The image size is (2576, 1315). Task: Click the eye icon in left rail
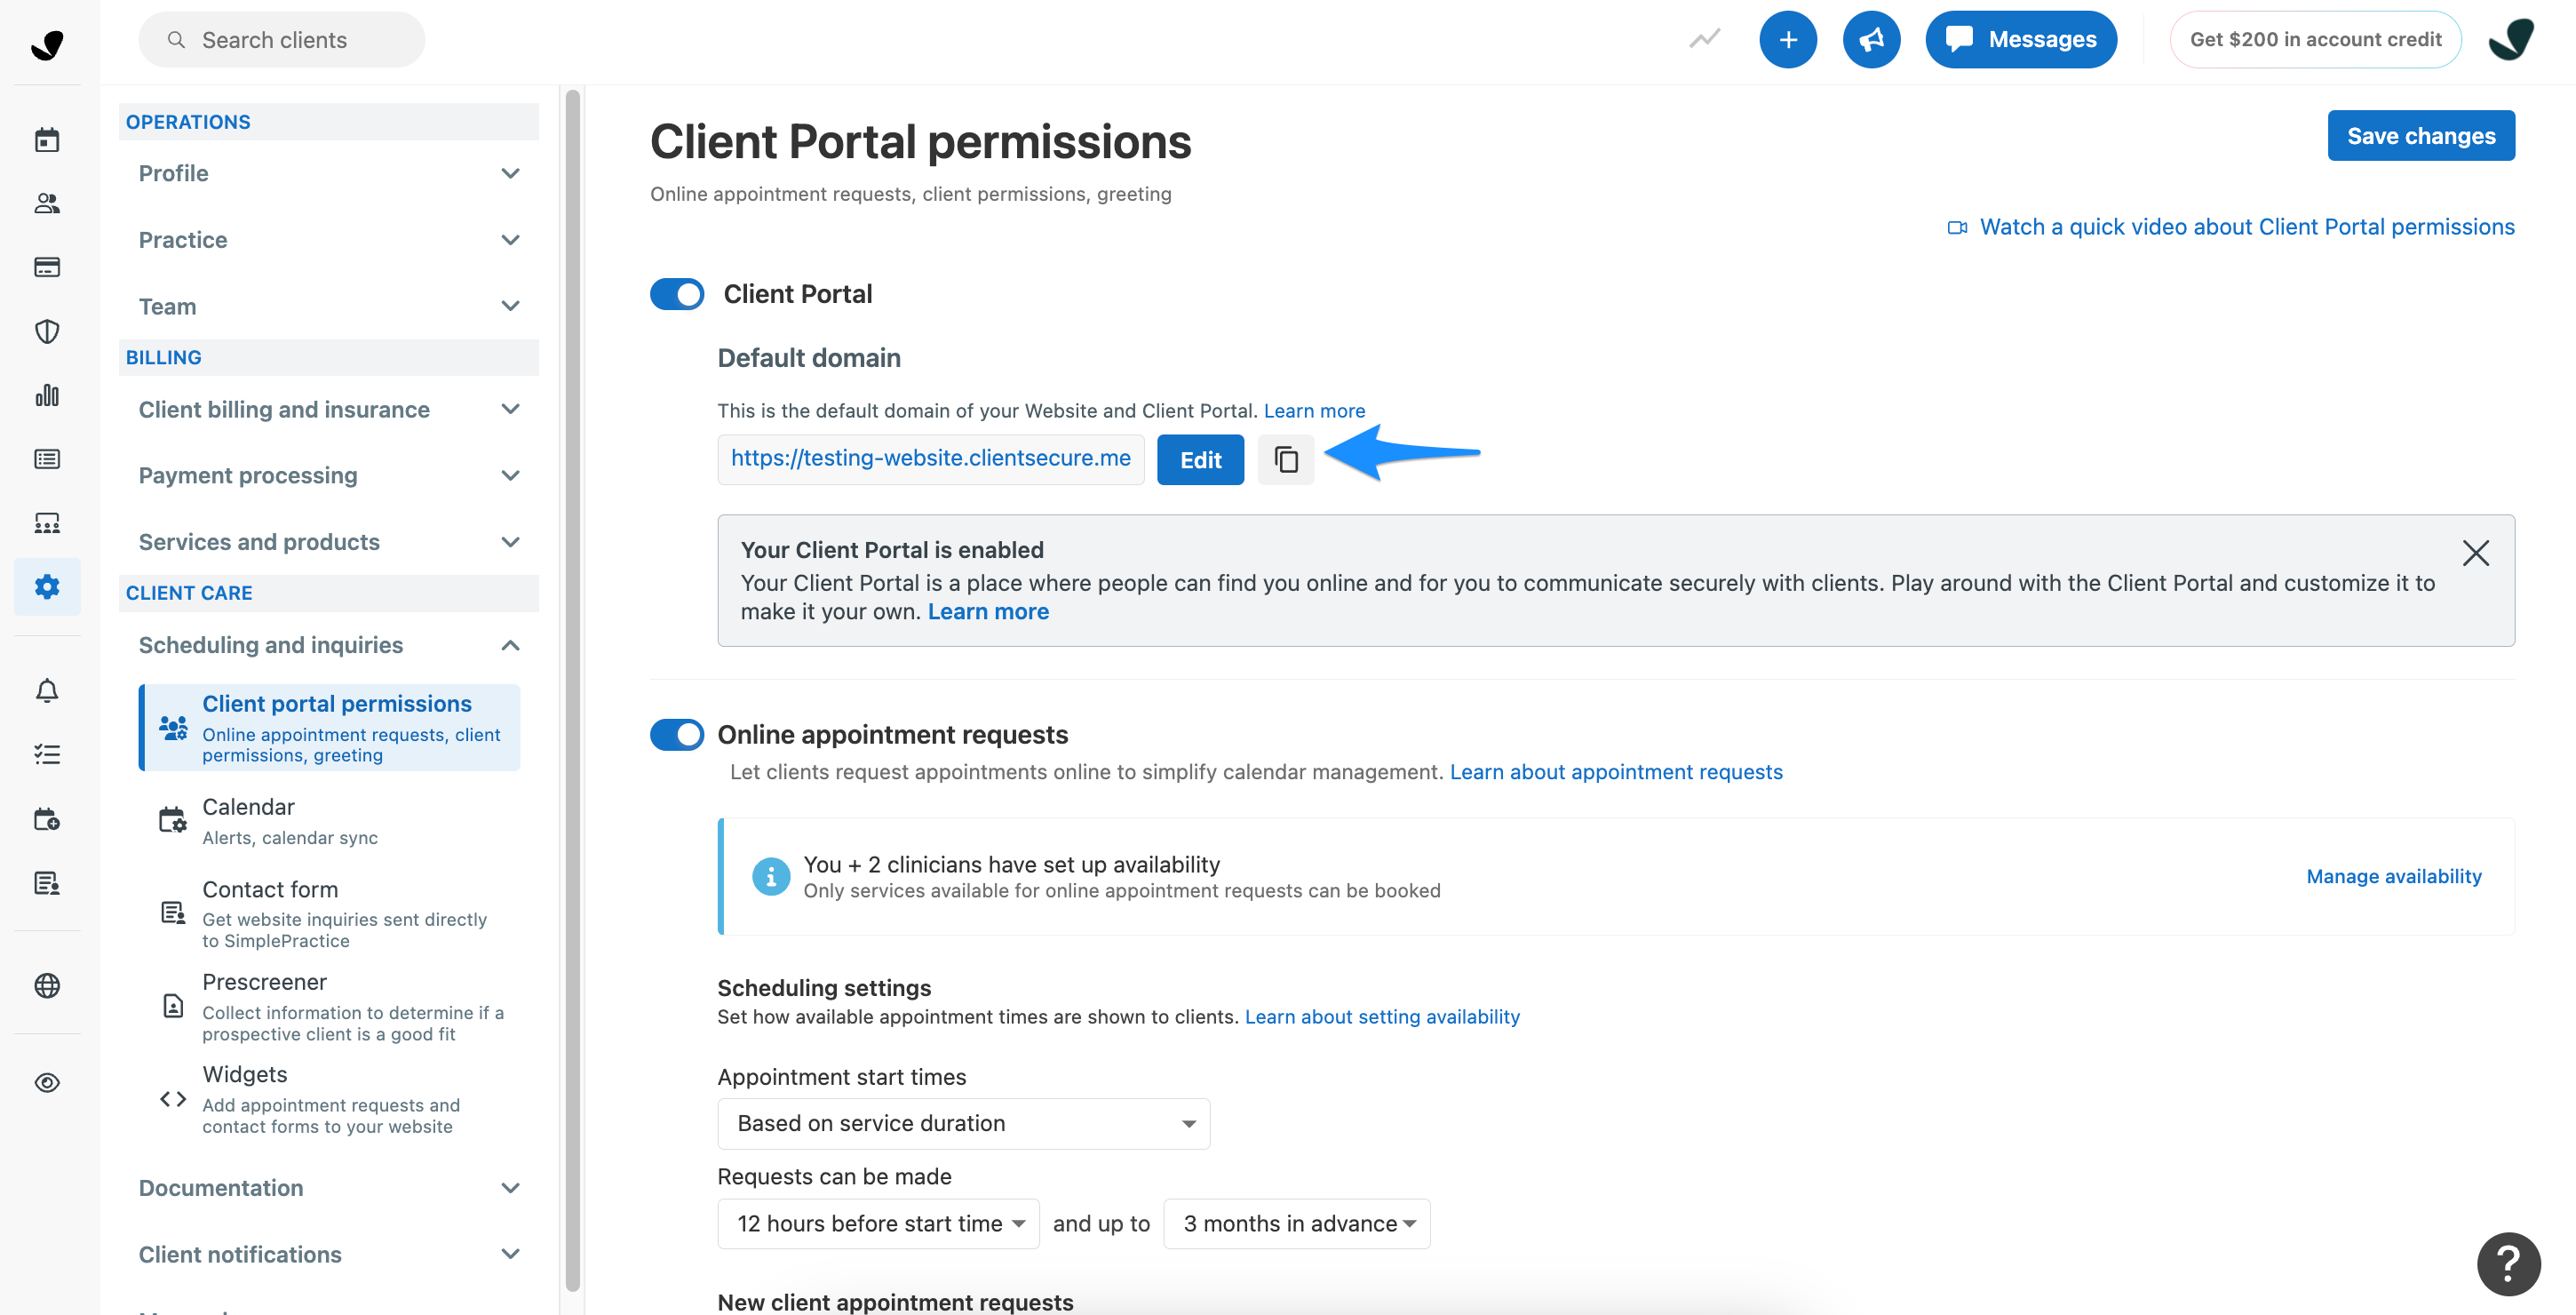[x=47, y=1083]
